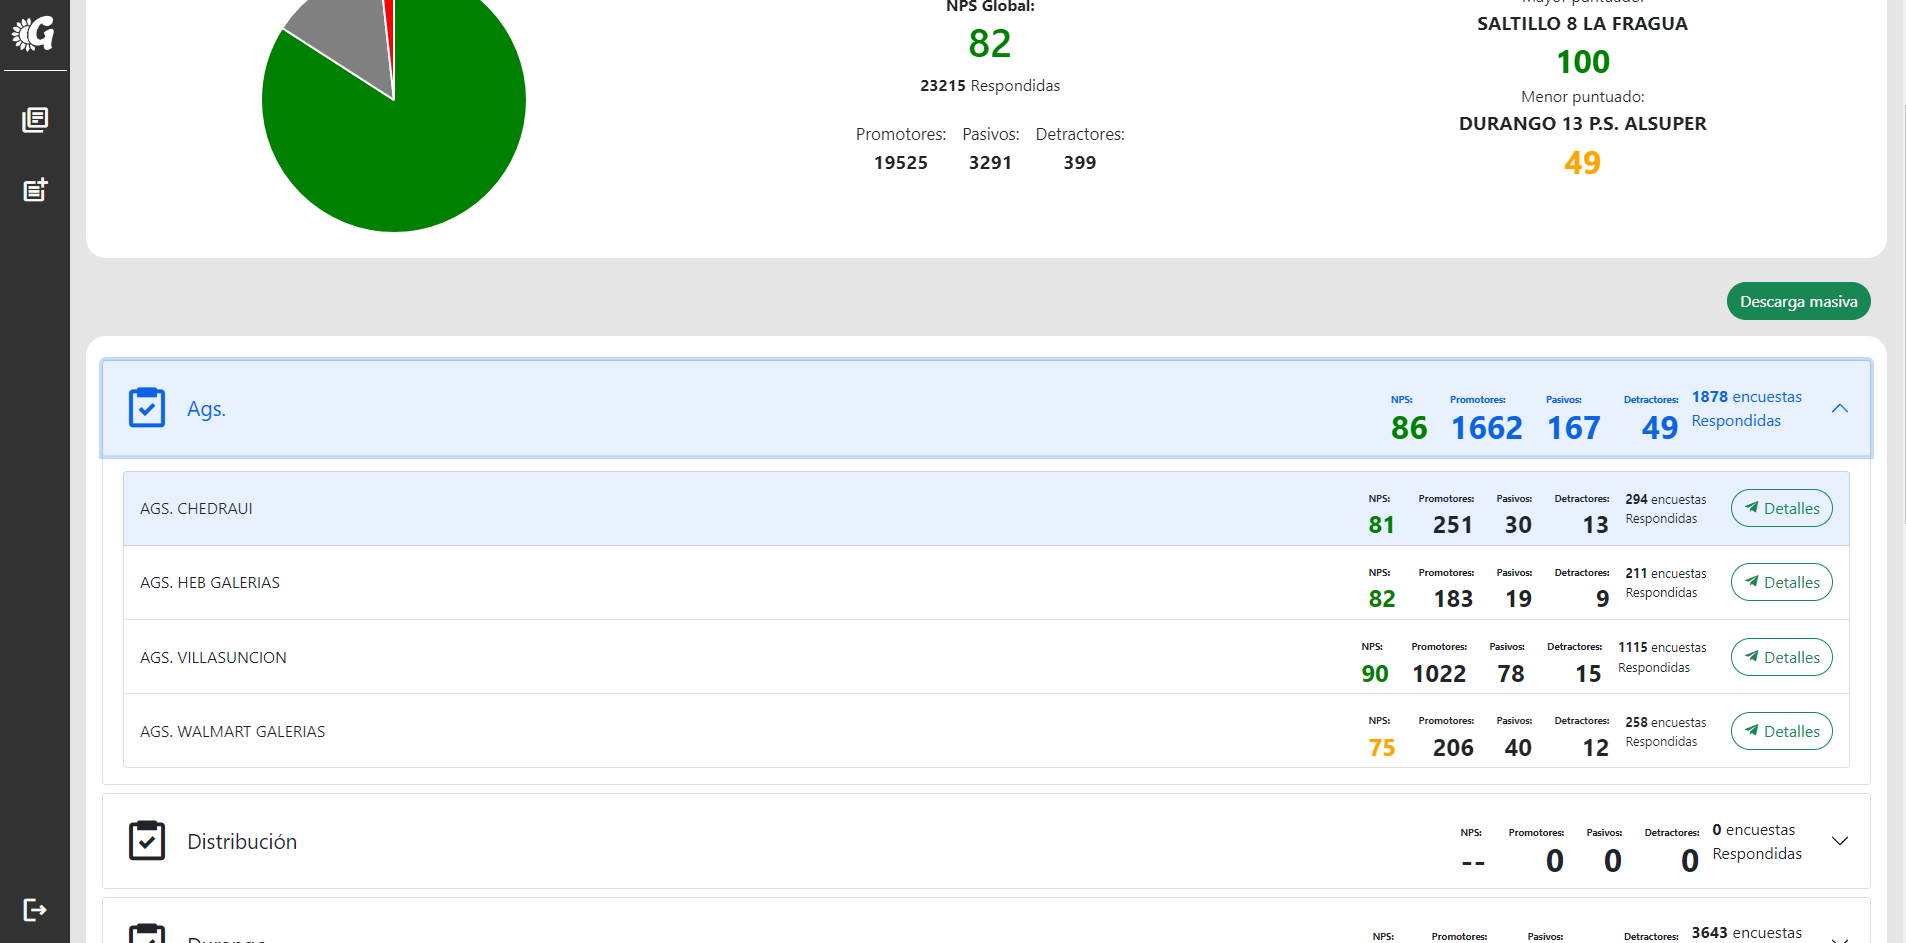Click the logout icon in the sidebar
Image resolution: width=1906 pixels, height=943 pixels.
[x=35, y=909]
